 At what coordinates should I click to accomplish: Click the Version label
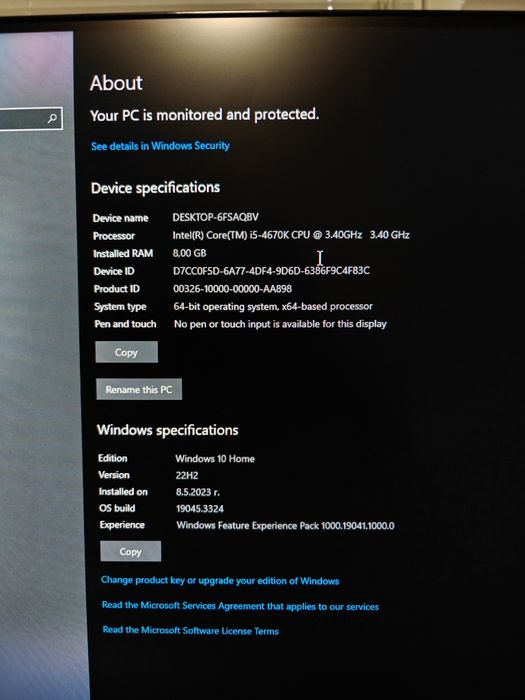pos(114,475)
